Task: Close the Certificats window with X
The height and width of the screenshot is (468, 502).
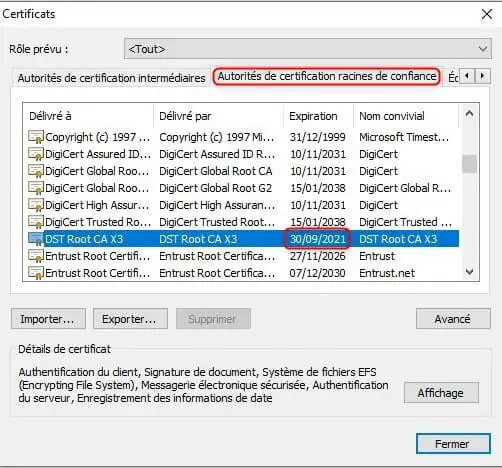Action: click(x=487, y=14)
